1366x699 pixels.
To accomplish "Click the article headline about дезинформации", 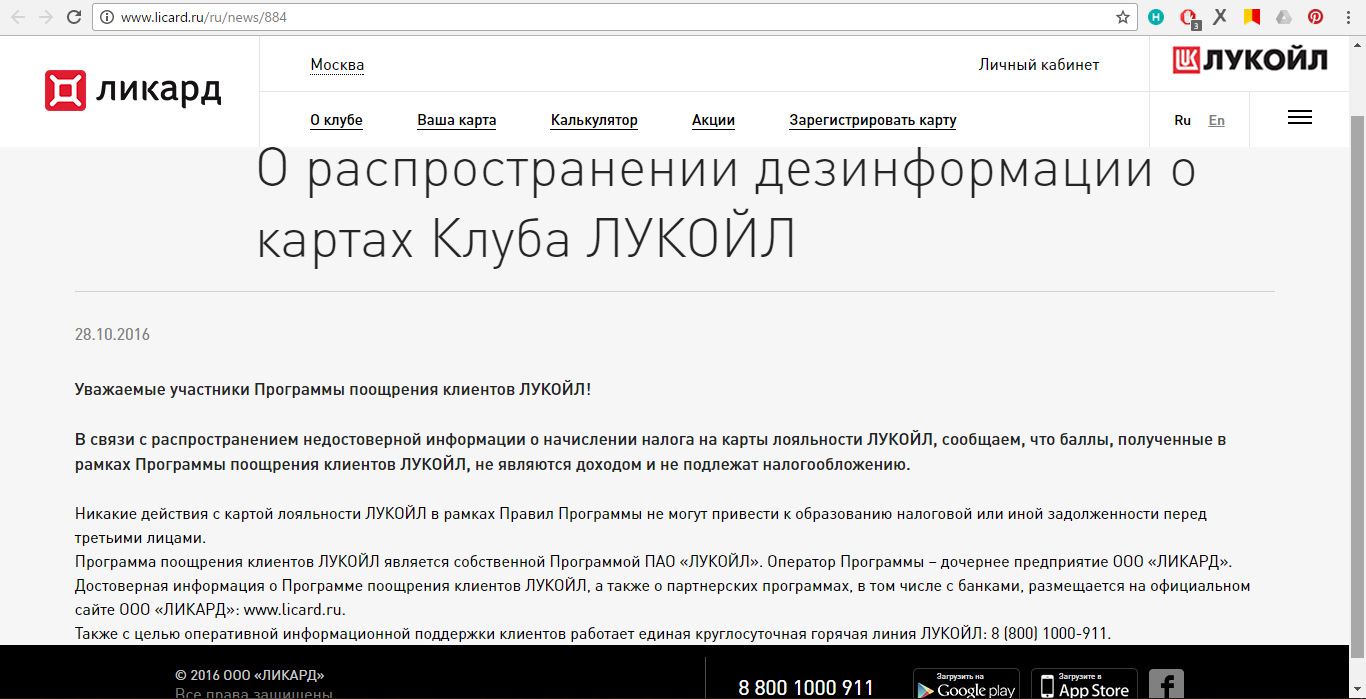I will click(x=726, y=205).
